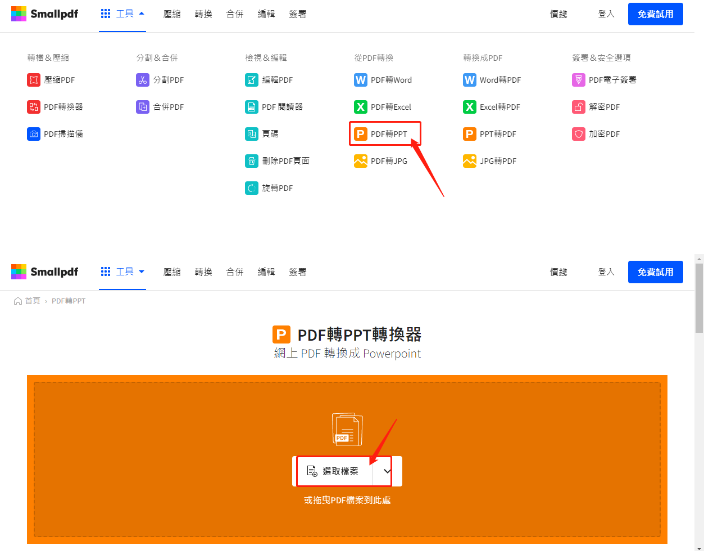The height and width of the screenshot is (551, 708).
Task: Open 簽署 in the PDF轉PPT page navigation
Action: point(297,272)
